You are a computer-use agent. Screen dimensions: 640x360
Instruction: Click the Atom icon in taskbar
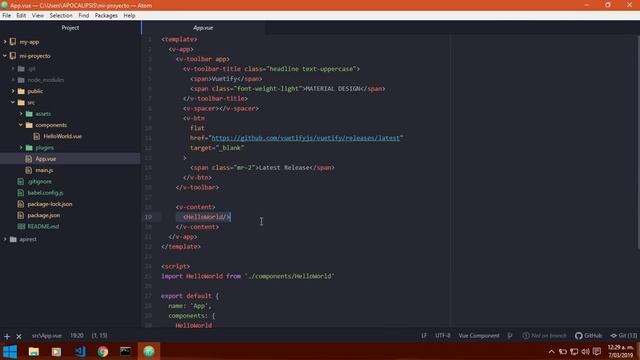(149, 351)
